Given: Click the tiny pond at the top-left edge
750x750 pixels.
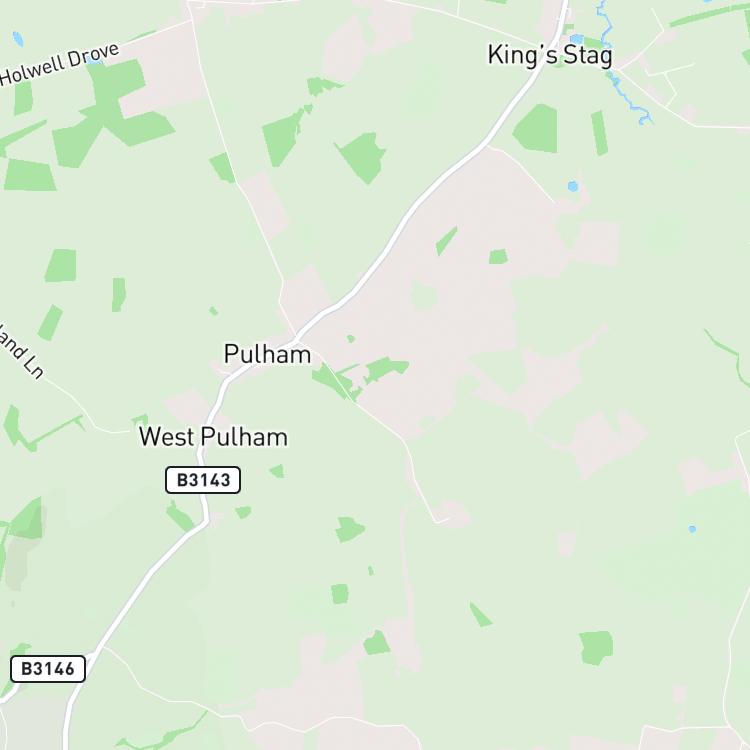Looking at the screenshot, I should click(18, 38).
